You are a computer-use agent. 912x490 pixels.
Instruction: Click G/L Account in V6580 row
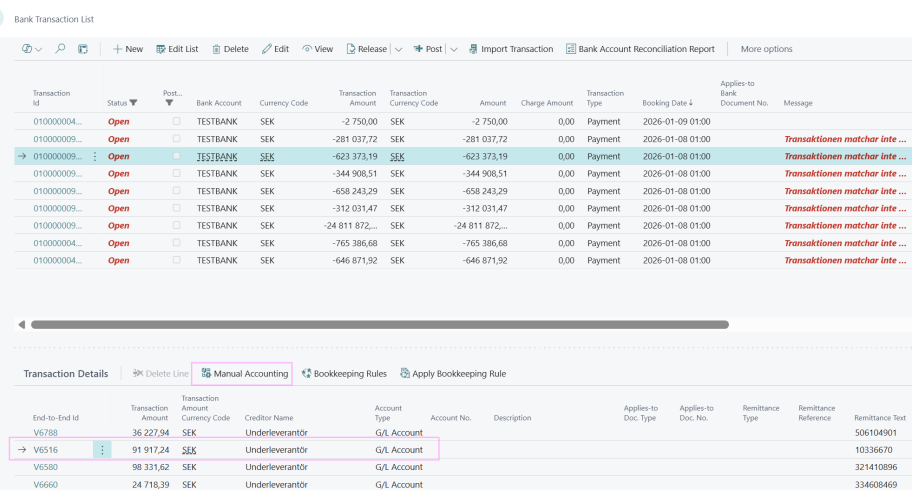[x=399, y=467]
